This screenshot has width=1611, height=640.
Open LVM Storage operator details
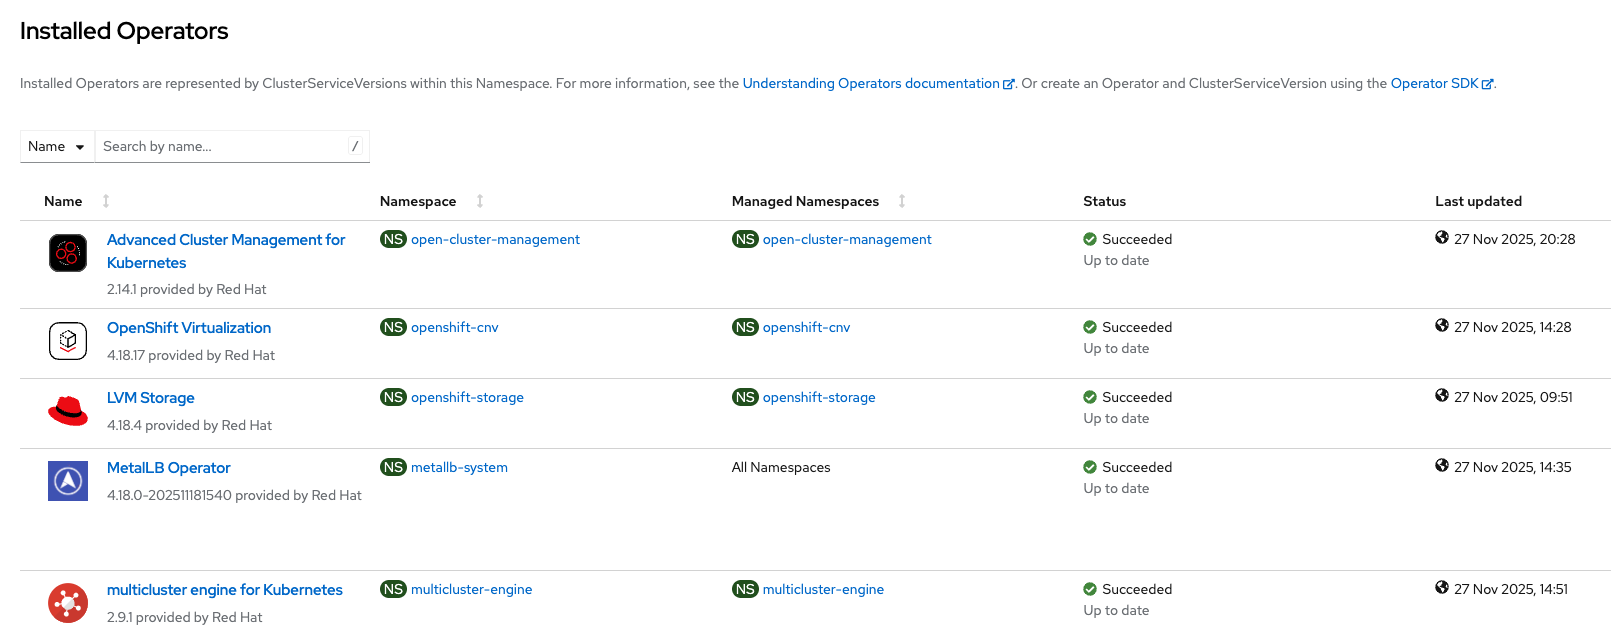(151, 398)
